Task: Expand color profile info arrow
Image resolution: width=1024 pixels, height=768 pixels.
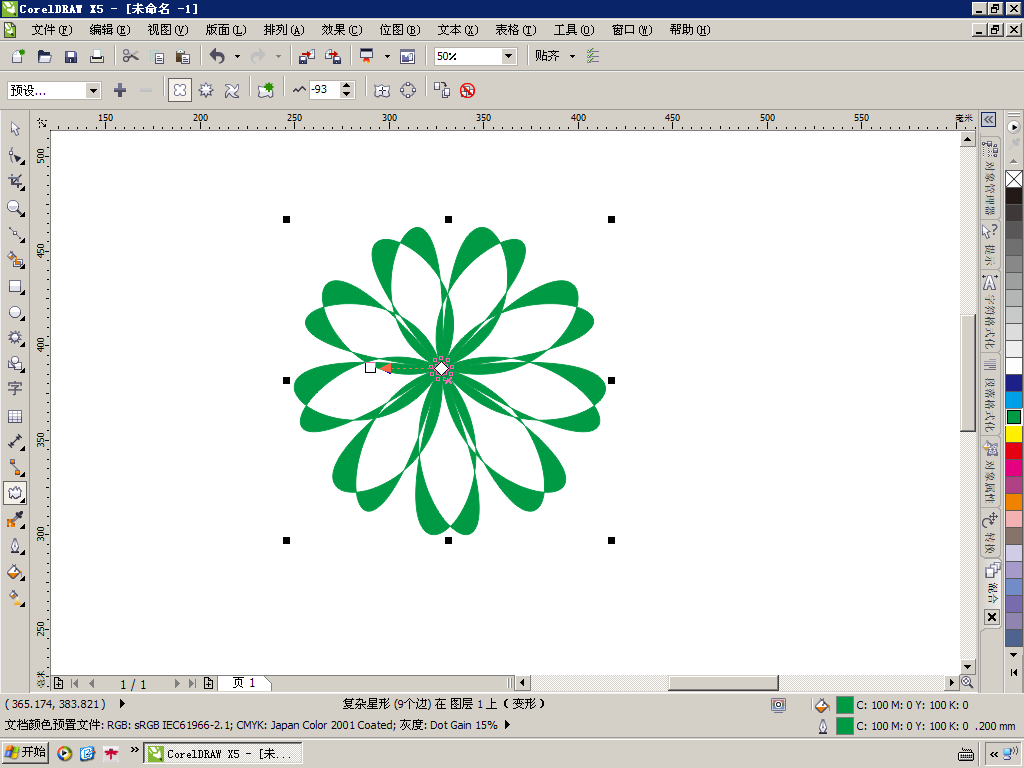Action: (x=507, y=725)
